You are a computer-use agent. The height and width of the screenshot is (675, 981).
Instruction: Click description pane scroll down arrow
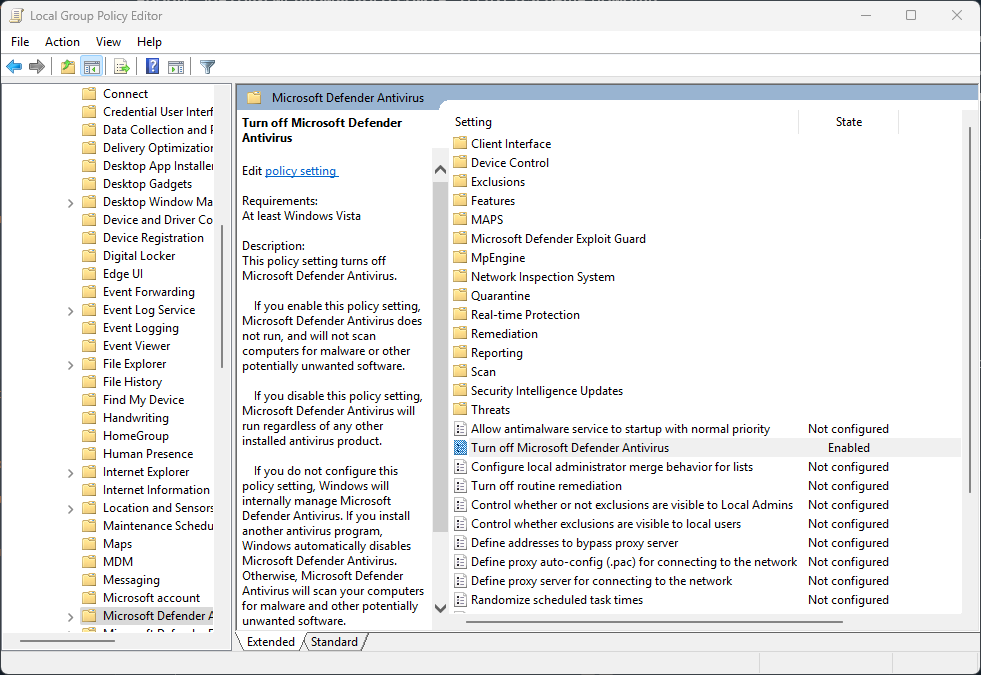[x=440, y=608]
